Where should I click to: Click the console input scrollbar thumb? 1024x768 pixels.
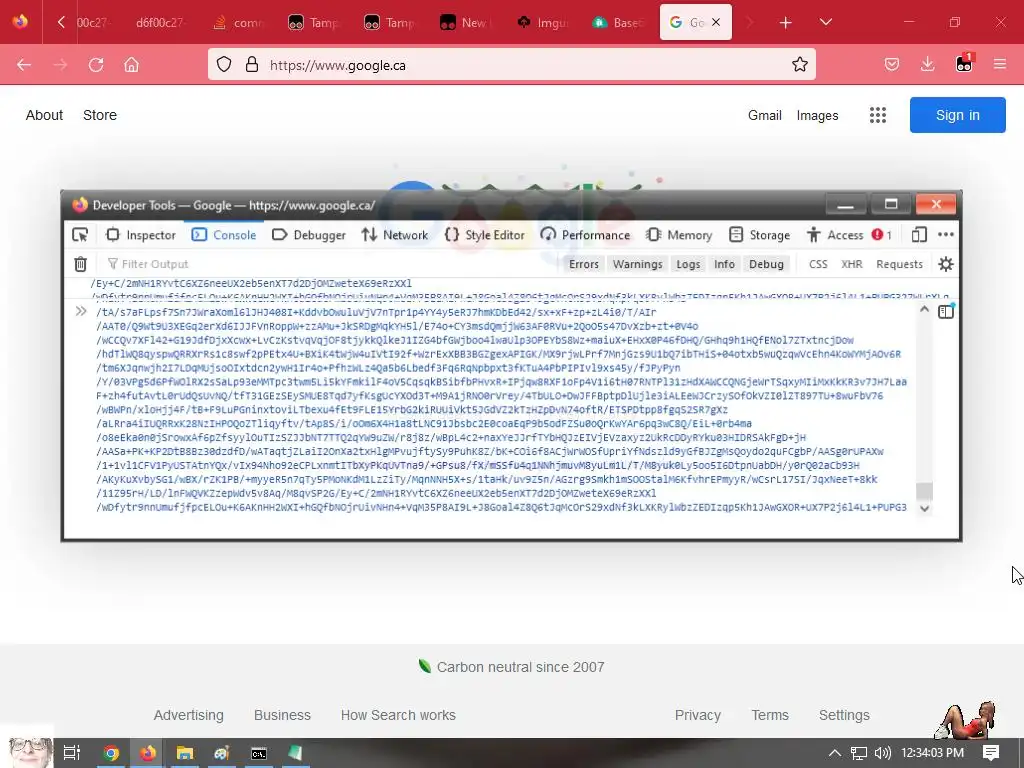coord(924,490)
